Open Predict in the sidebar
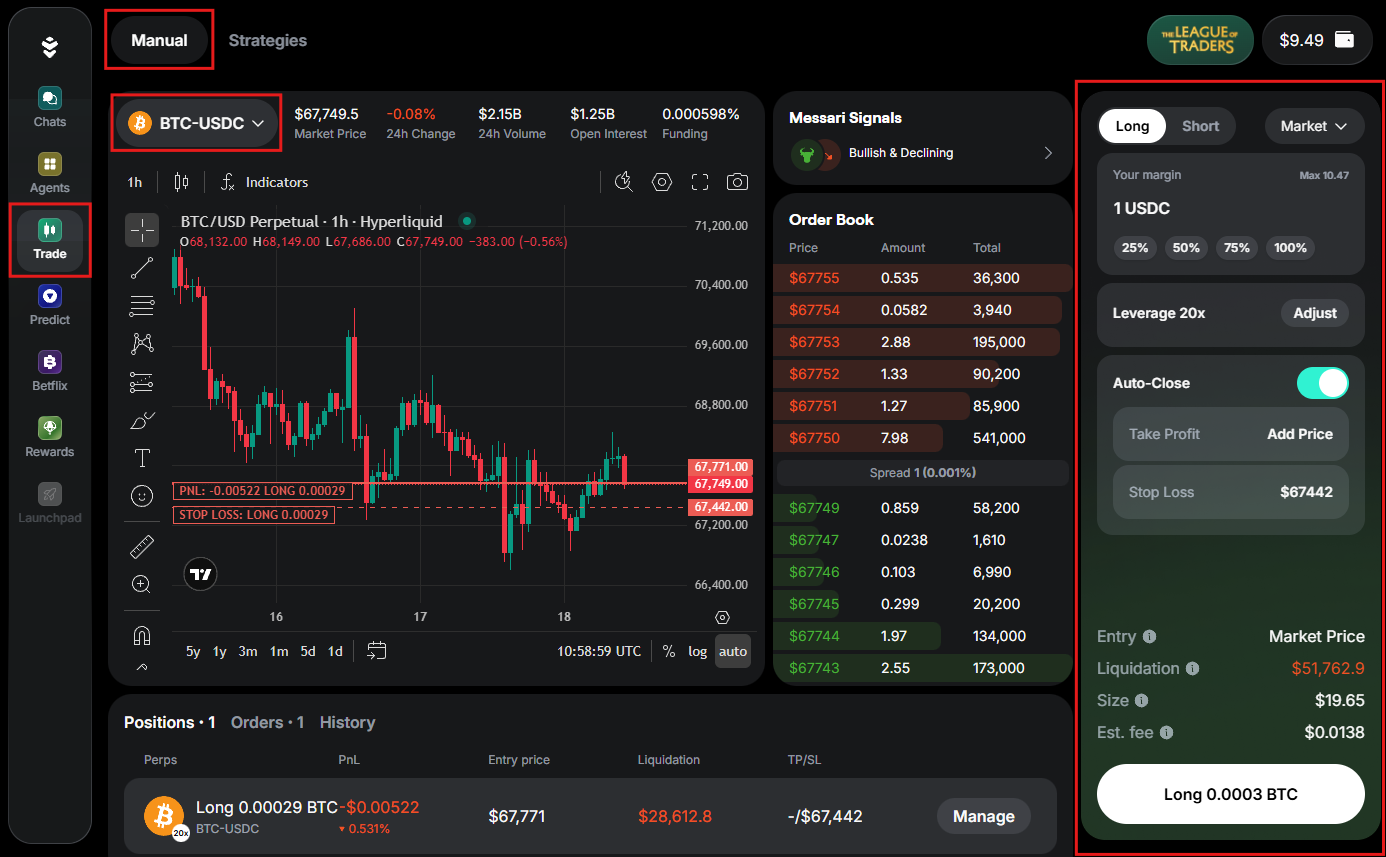This screenshot has height=857, width=1386. pos(50,306)
